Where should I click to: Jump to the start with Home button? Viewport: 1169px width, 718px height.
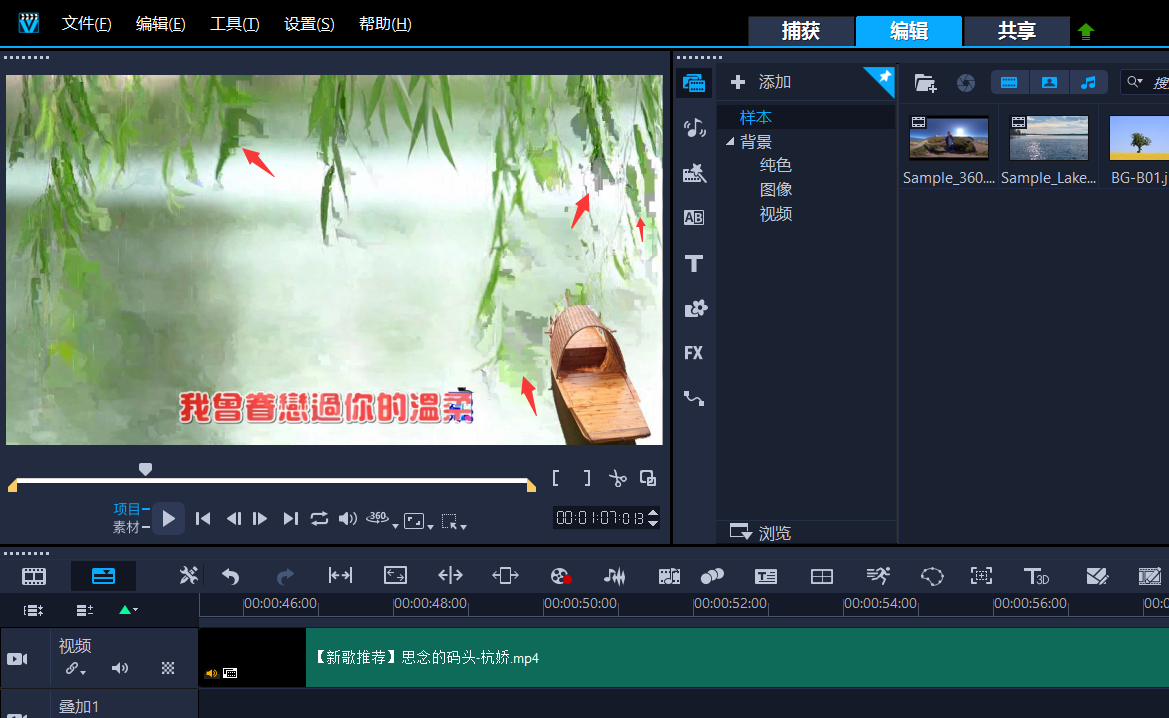(x=203, y=518)
